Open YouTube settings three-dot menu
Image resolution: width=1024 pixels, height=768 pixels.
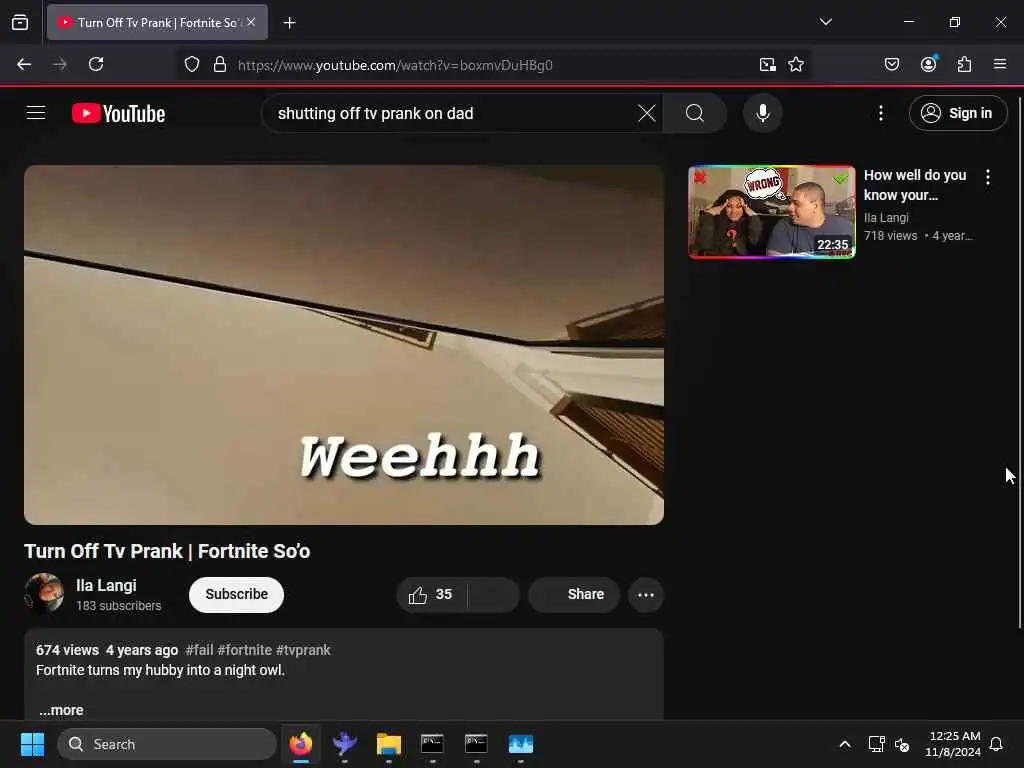click(x=880, y=113)
